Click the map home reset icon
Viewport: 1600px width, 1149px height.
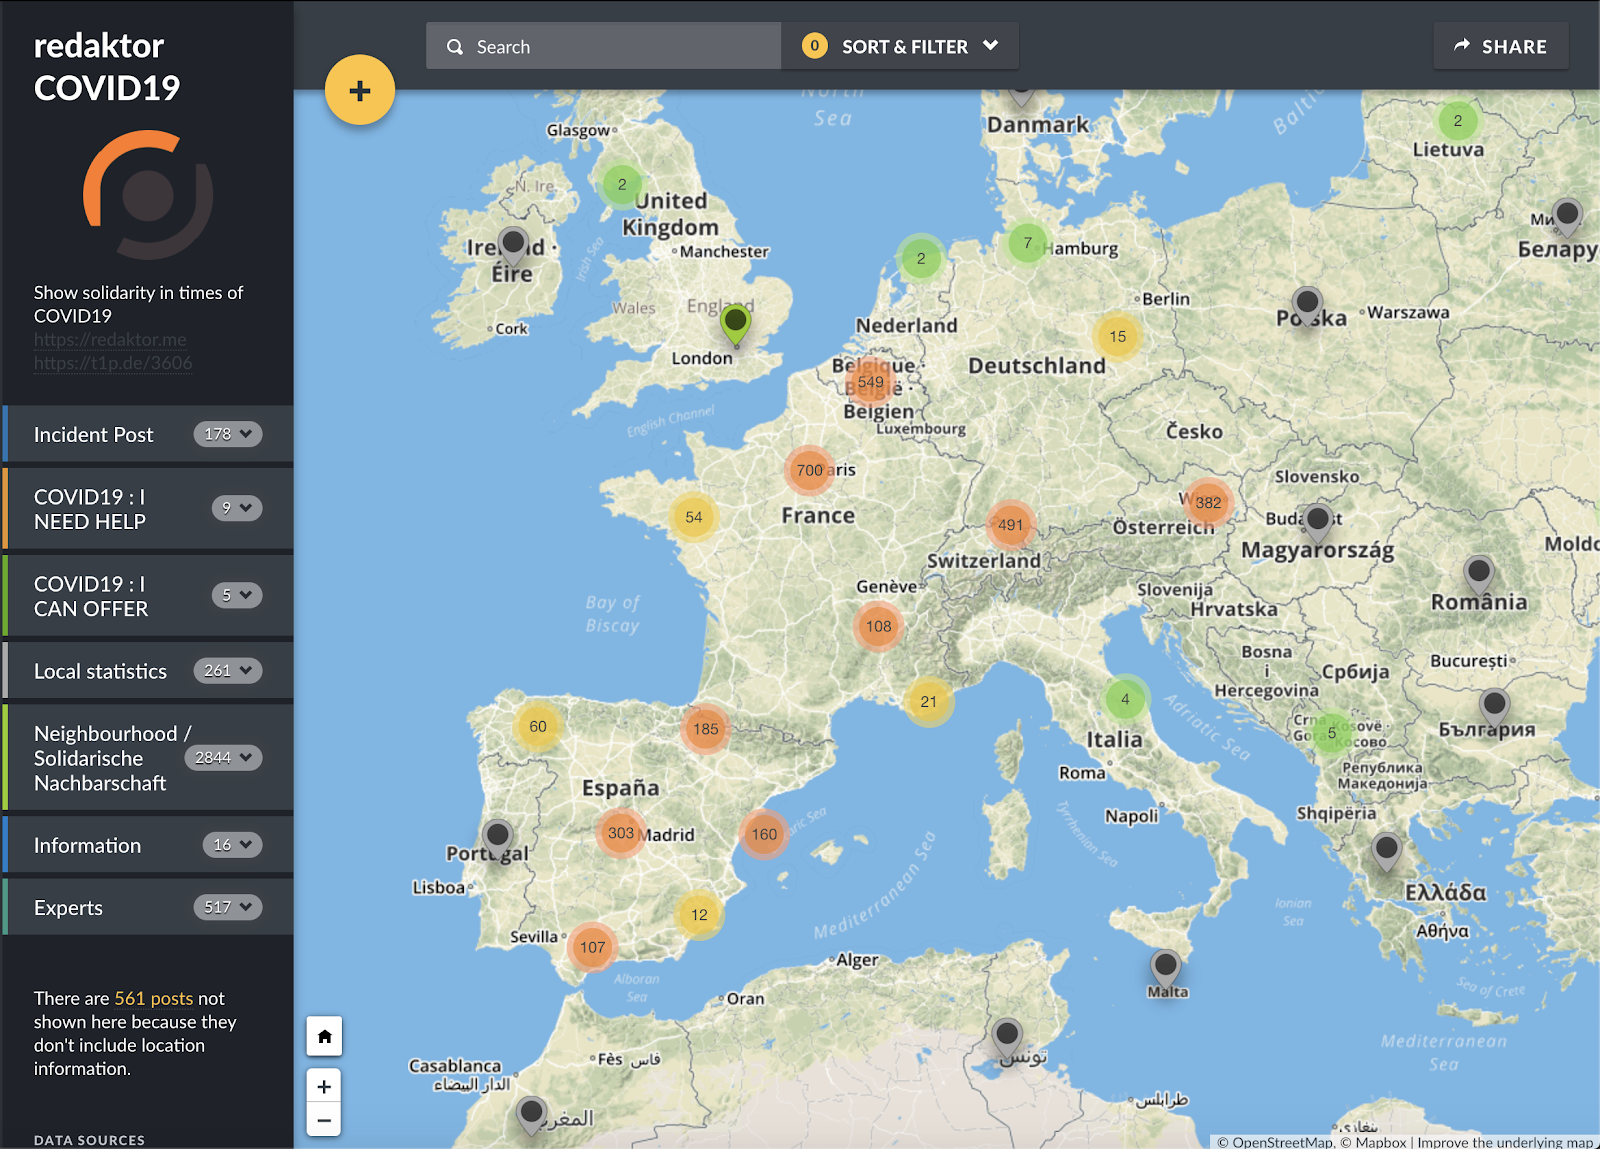coord(324,1036)
